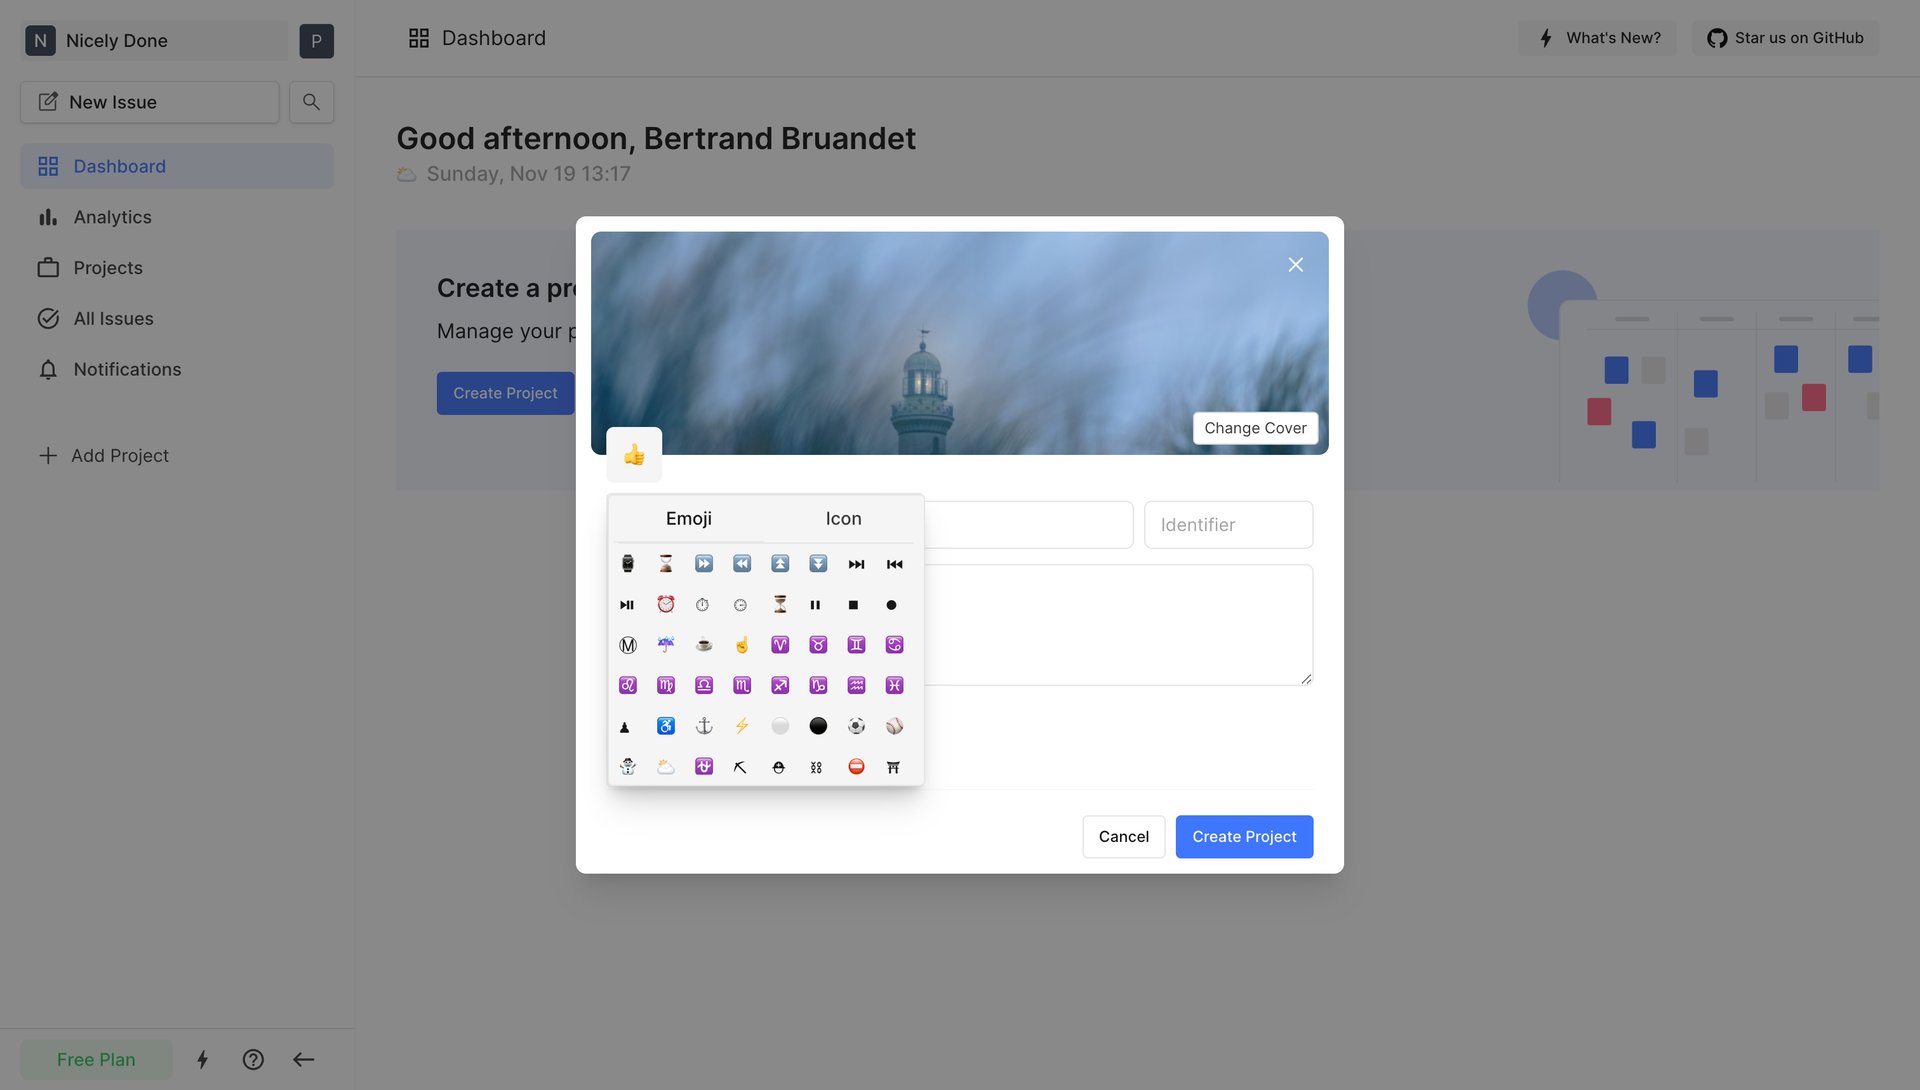Pick the Aries zodiac emoji
Image resolution: width=1920 pixels, height=1090 pixels.
780,645
